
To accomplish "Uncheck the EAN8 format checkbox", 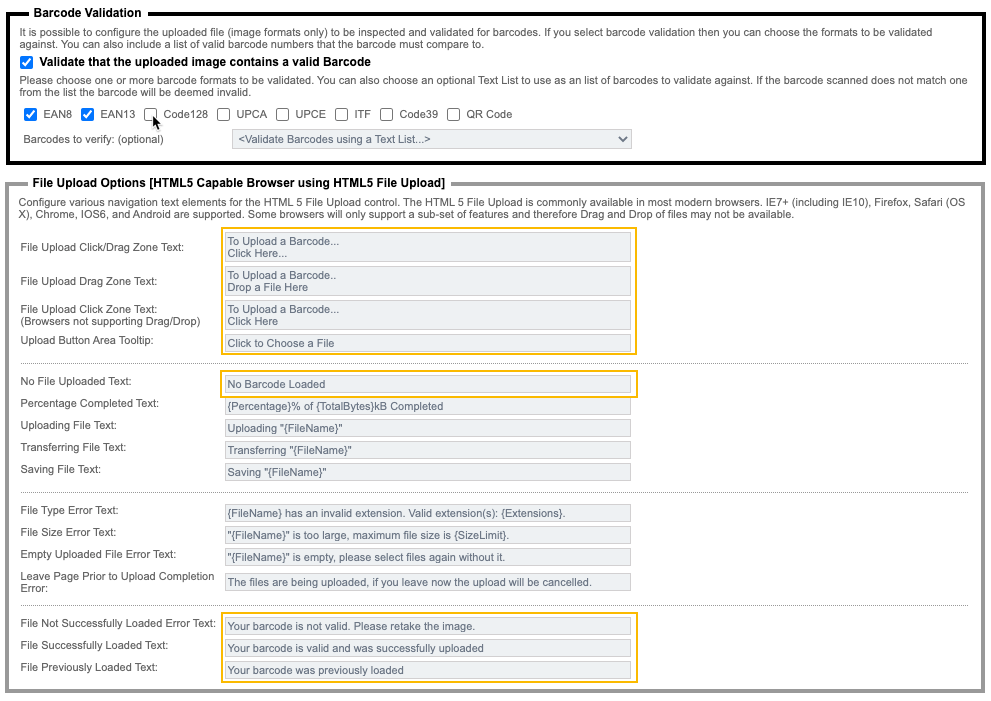I will pyautogui.click(x=31, y=114).
